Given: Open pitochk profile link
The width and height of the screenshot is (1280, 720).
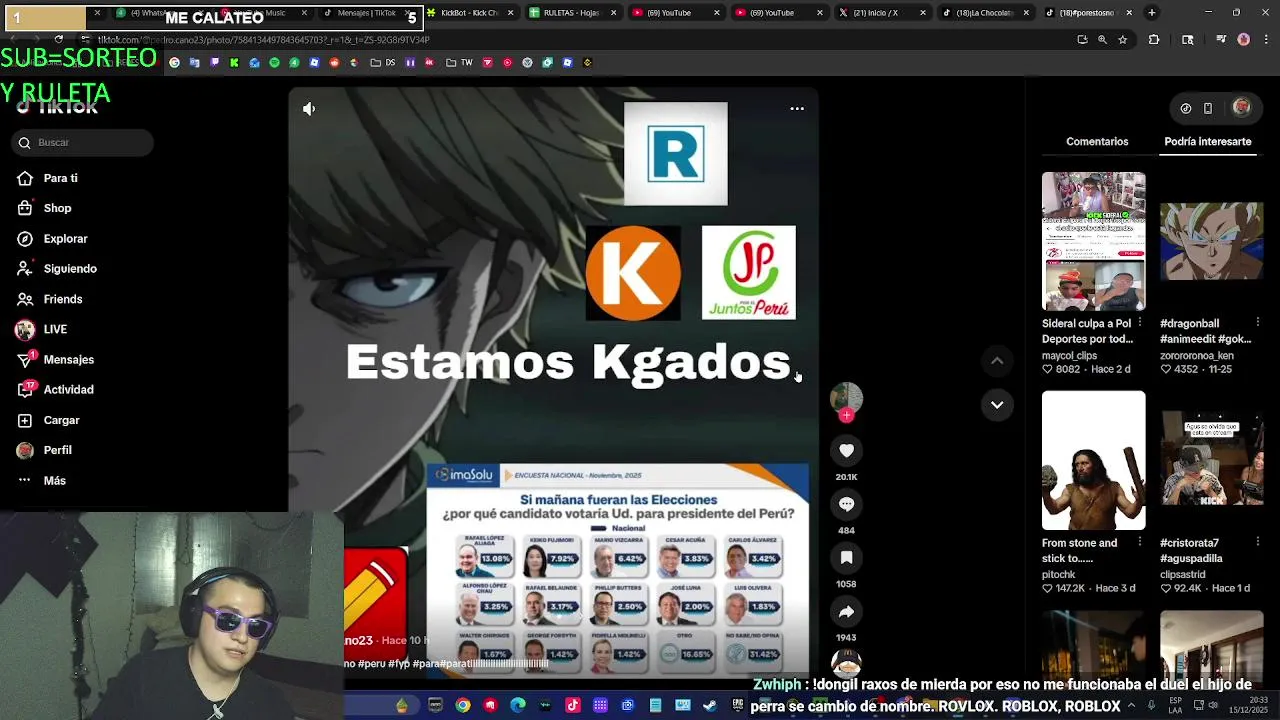Looking at the screenshot, I should click(x=1060, y=575).
